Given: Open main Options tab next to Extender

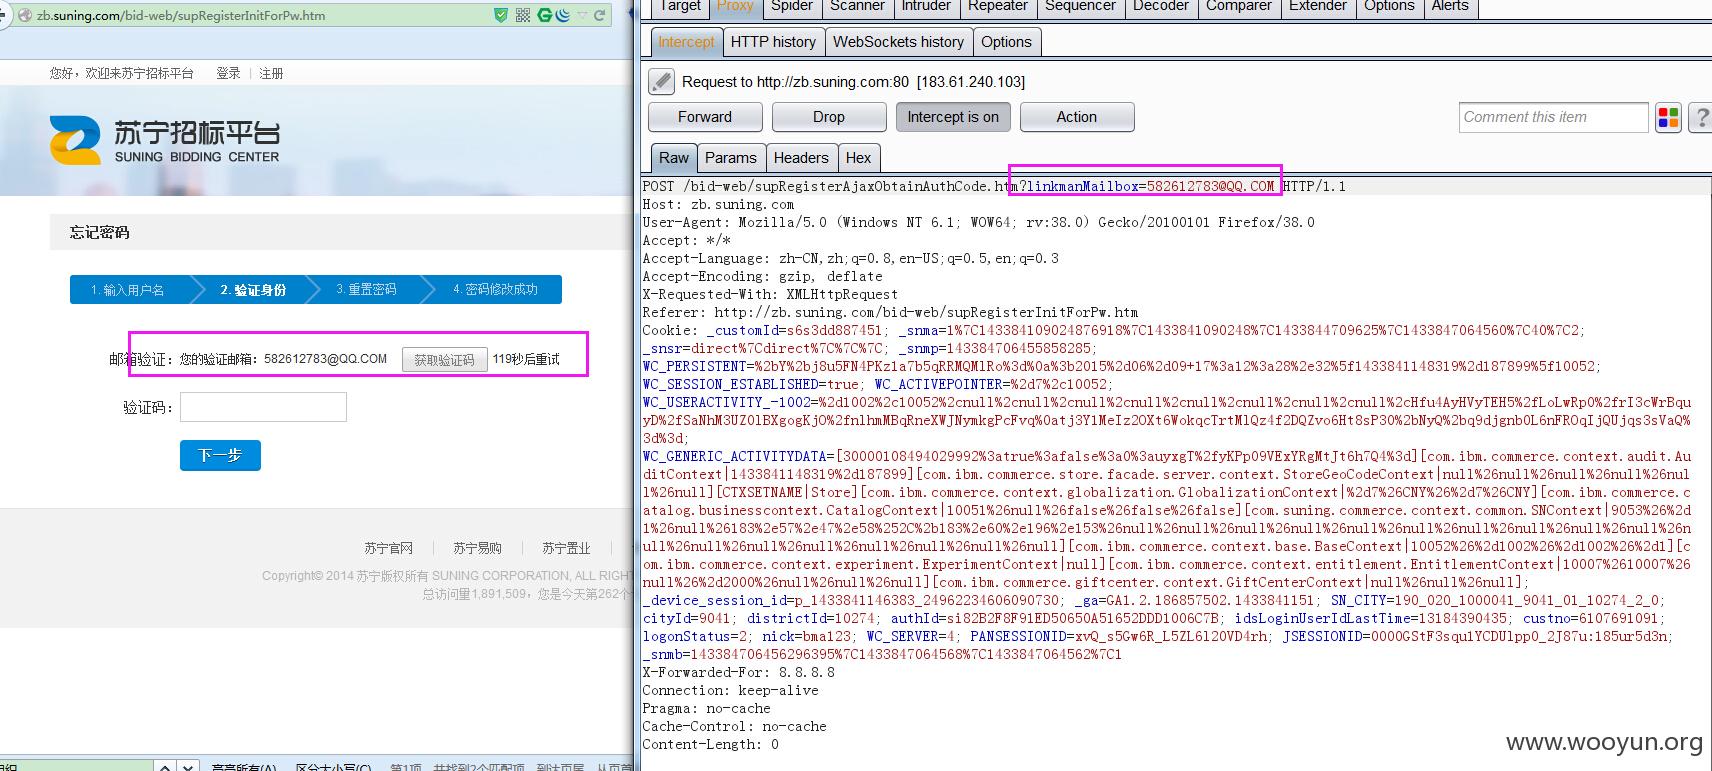Looking at the screenshot, I should tap(1389, 7).
